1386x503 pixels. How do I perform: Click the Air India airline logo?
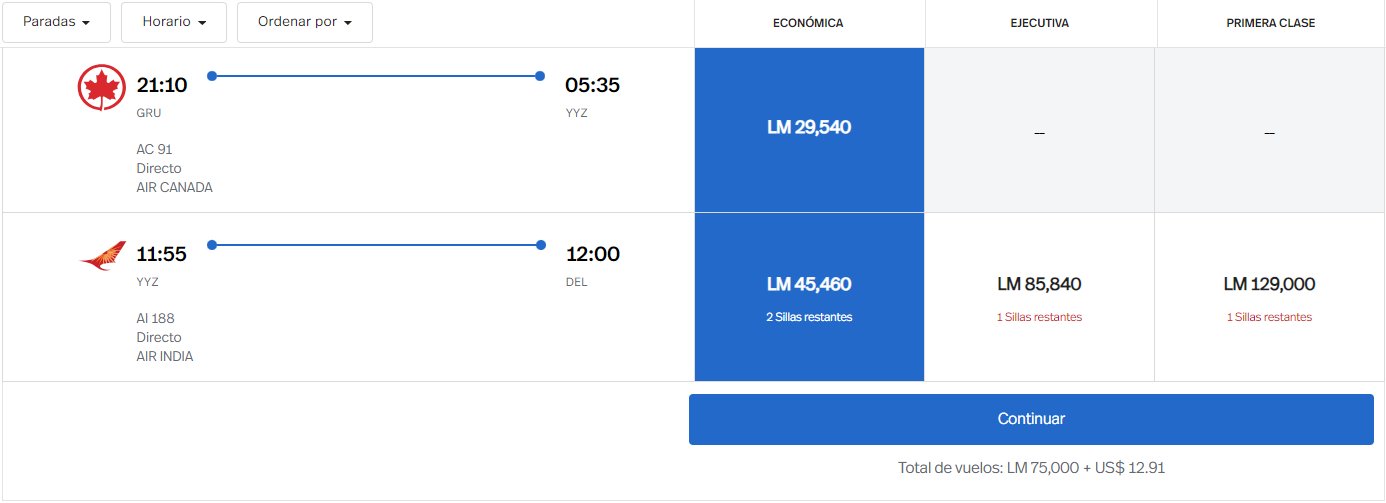coord(102,256)
